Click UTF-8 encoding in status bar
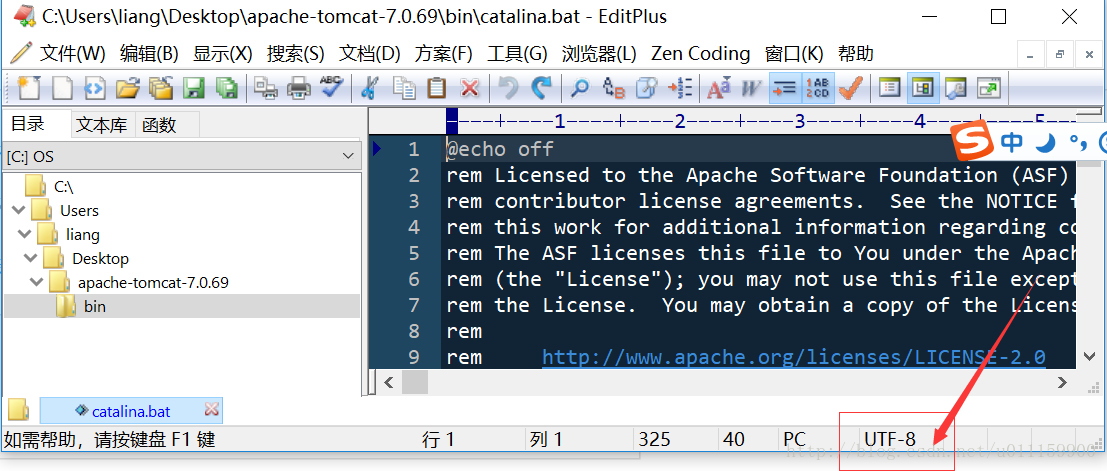Viewport: 1107px width, 471px height. (889, 439)
